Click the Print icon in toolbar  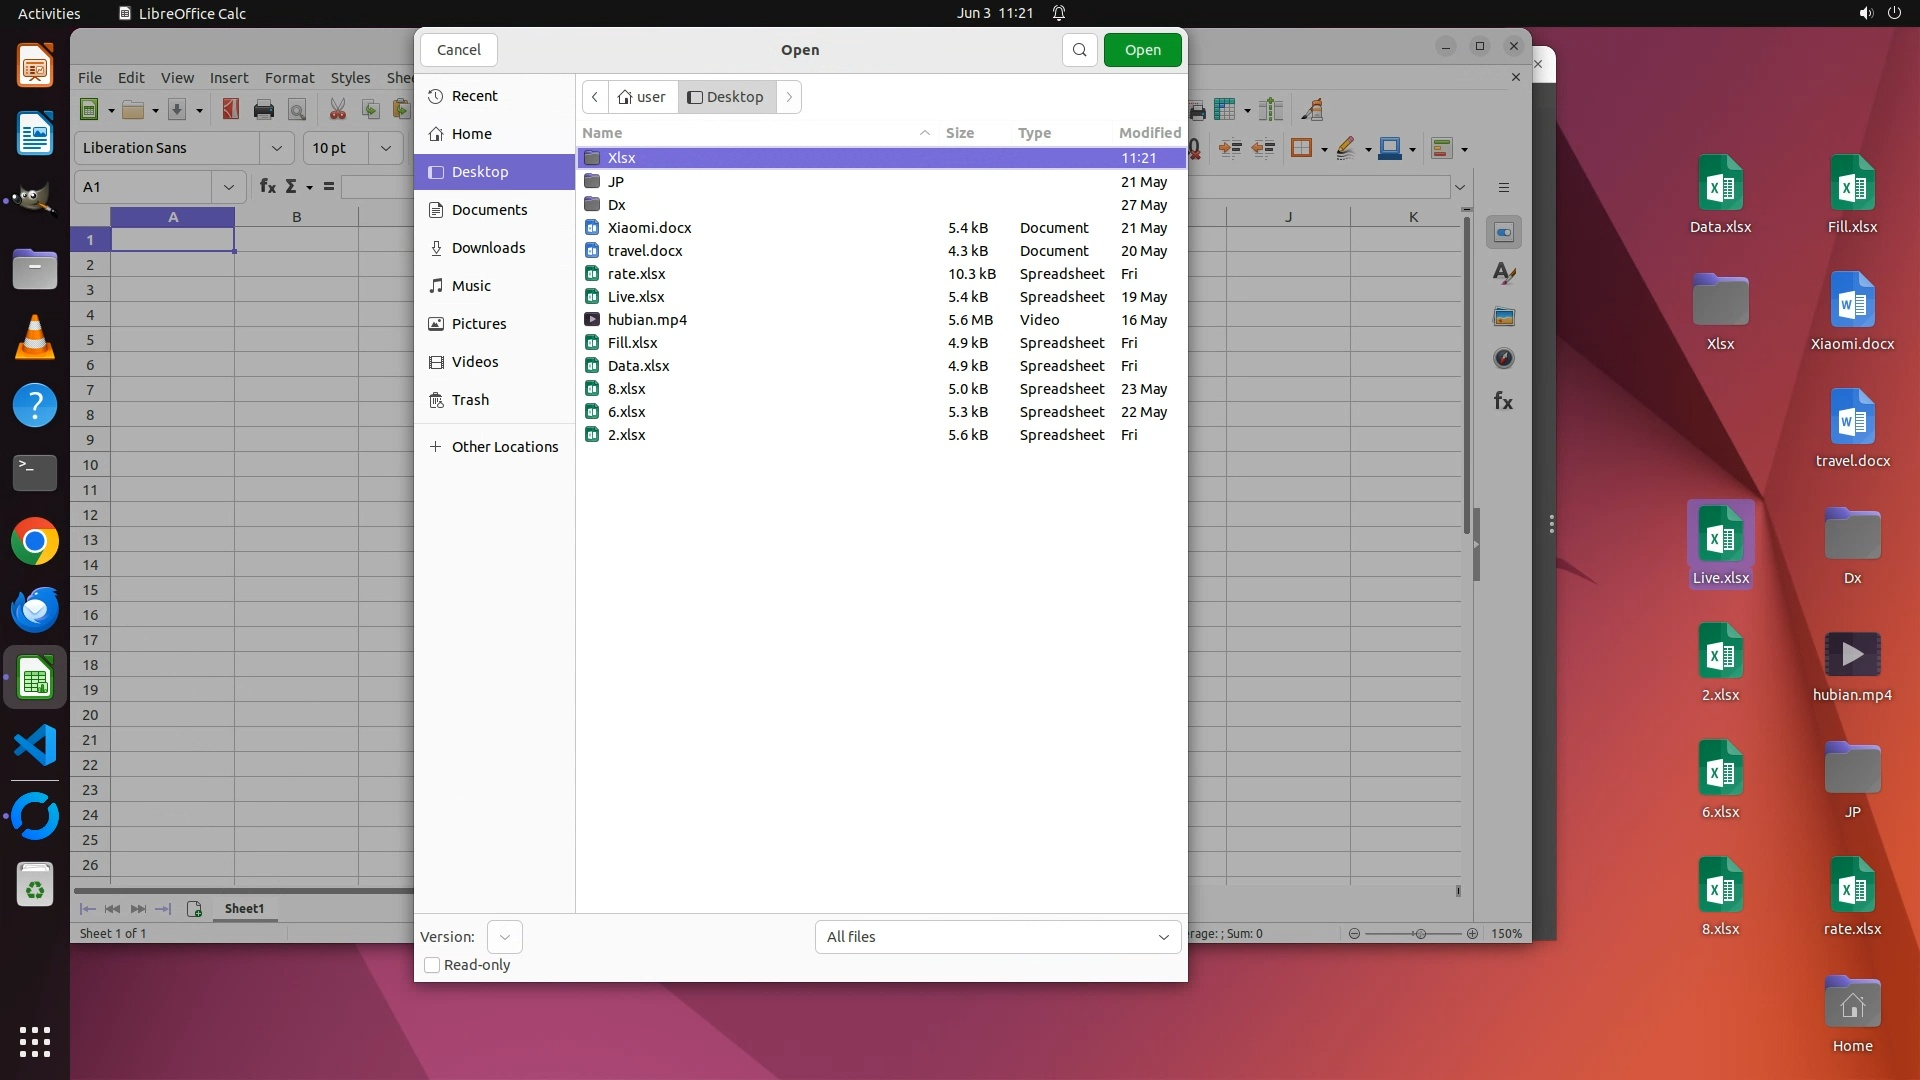click(x=264, y=110)
